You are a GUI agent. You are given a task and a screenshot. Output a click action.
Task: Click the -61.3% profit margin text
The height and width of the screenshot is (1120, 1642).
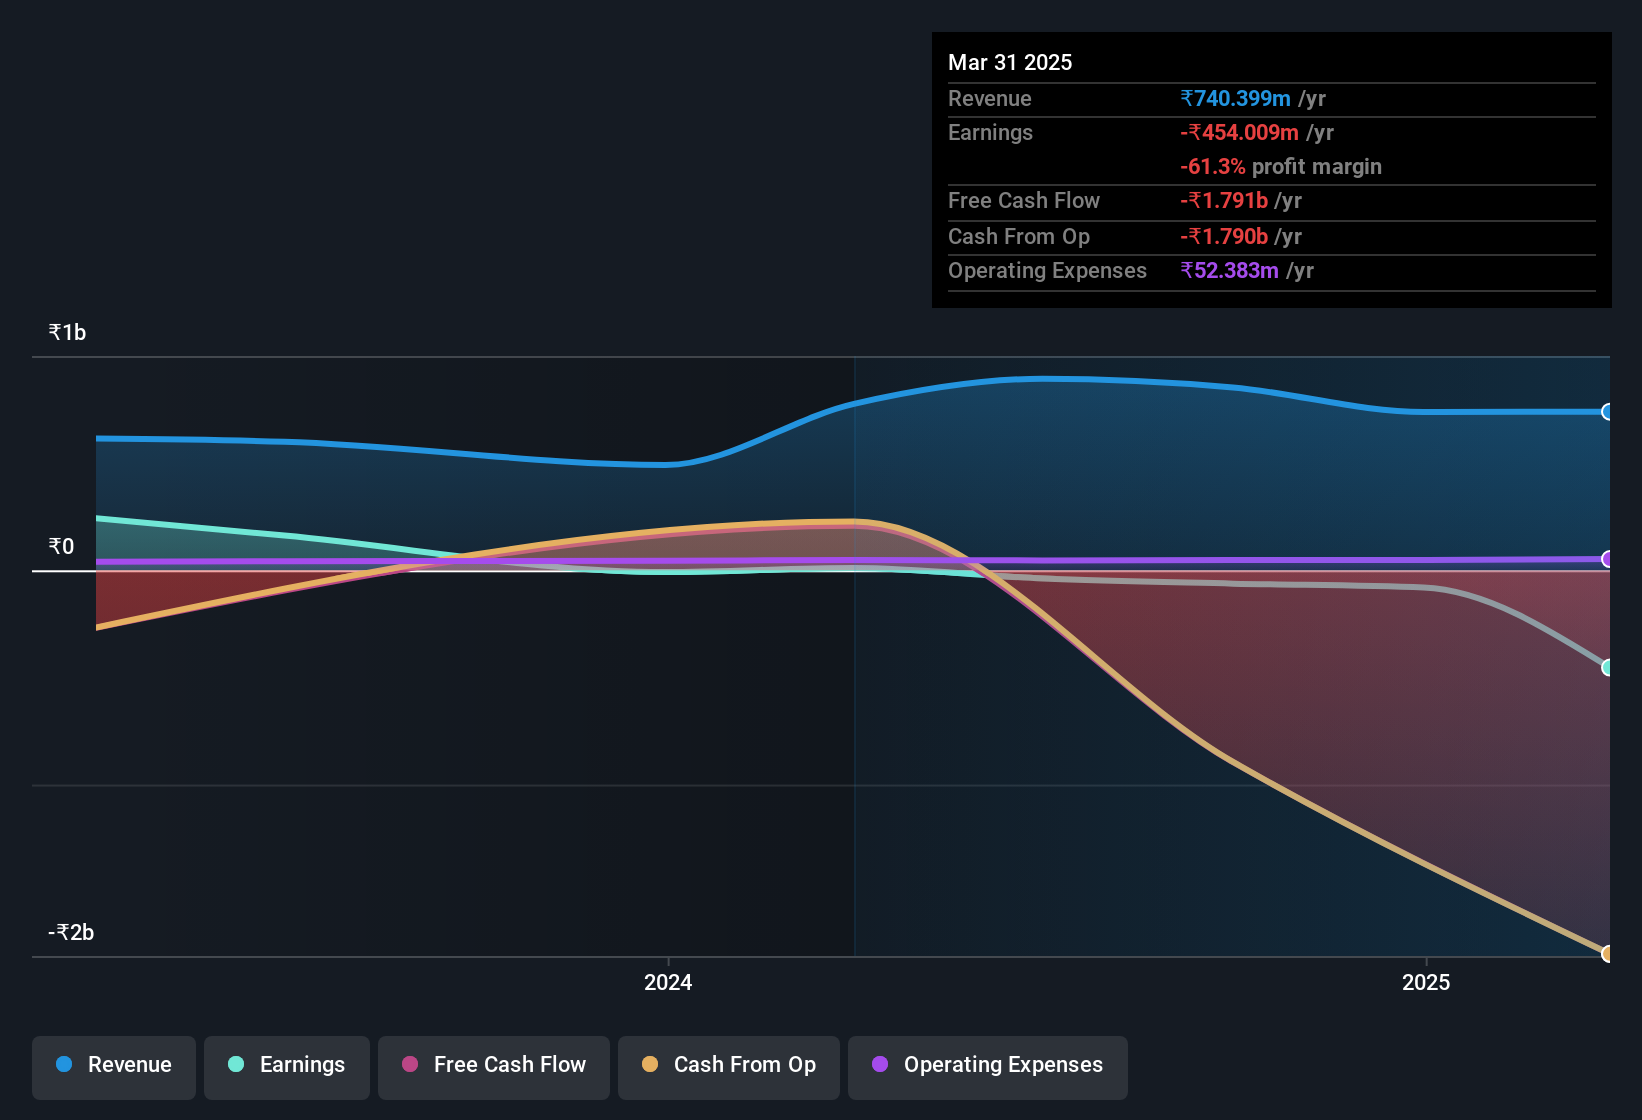[1281, 166]
